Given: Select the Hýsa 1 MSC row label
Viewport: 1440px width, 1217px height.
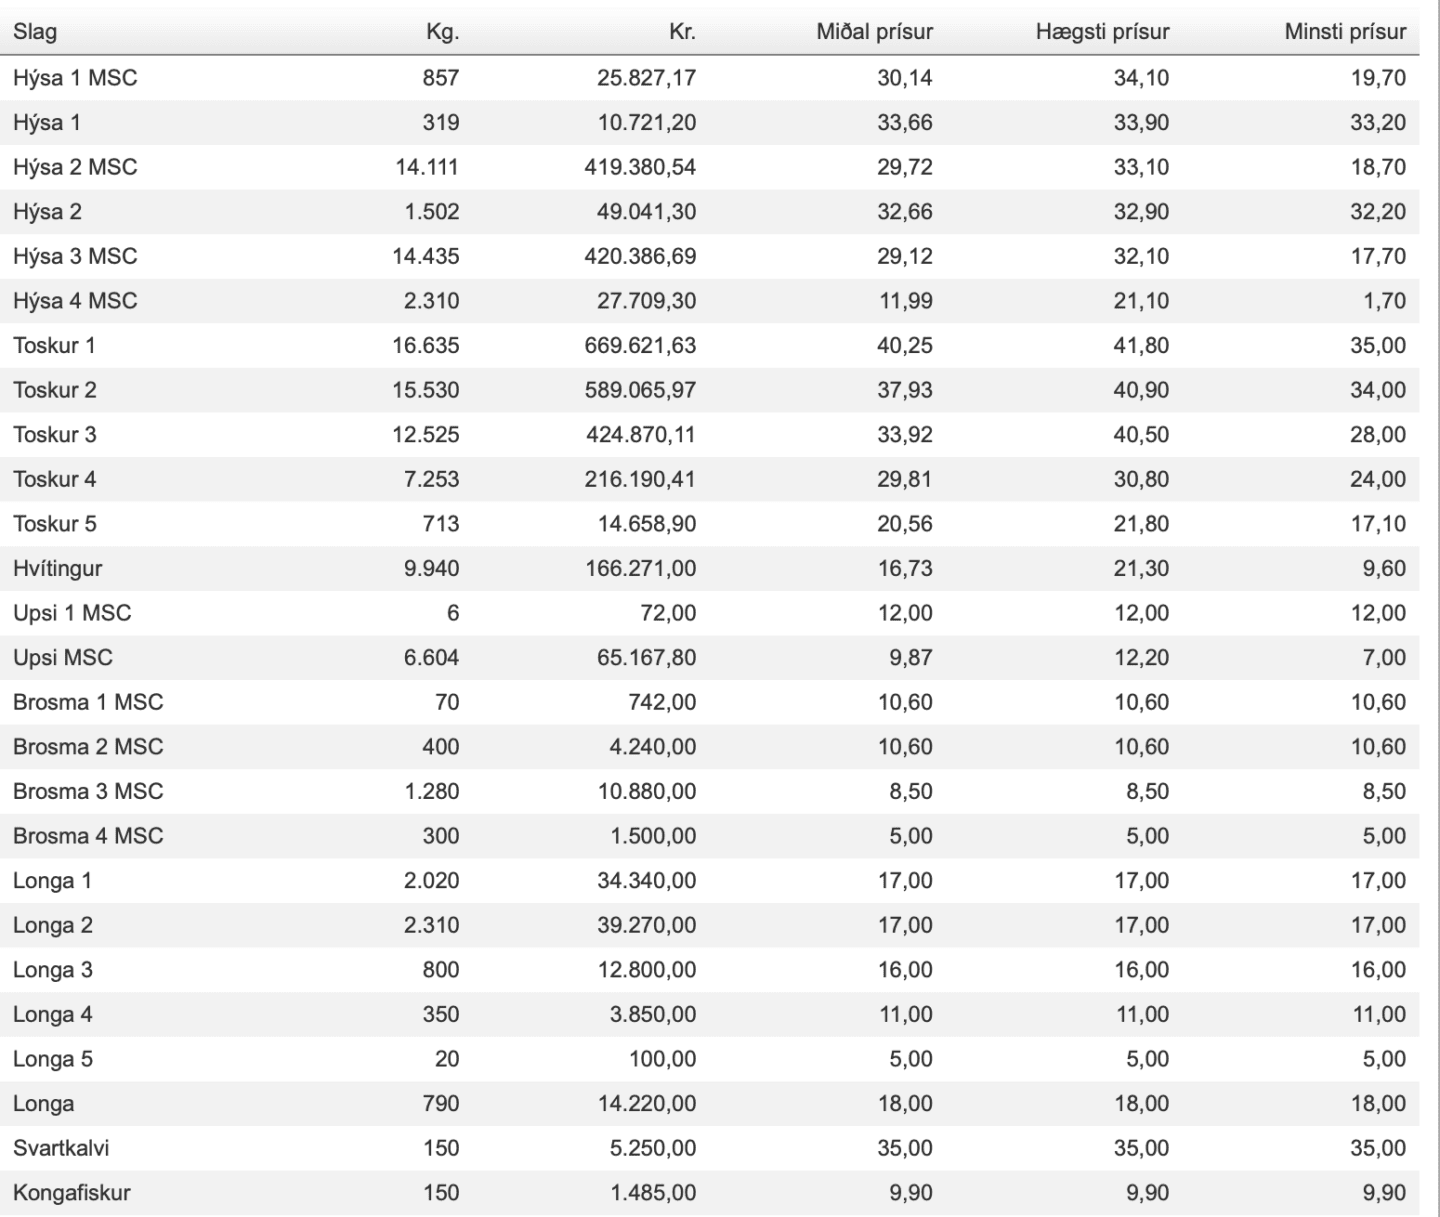Looking at the screenshot, I should 75,78.
